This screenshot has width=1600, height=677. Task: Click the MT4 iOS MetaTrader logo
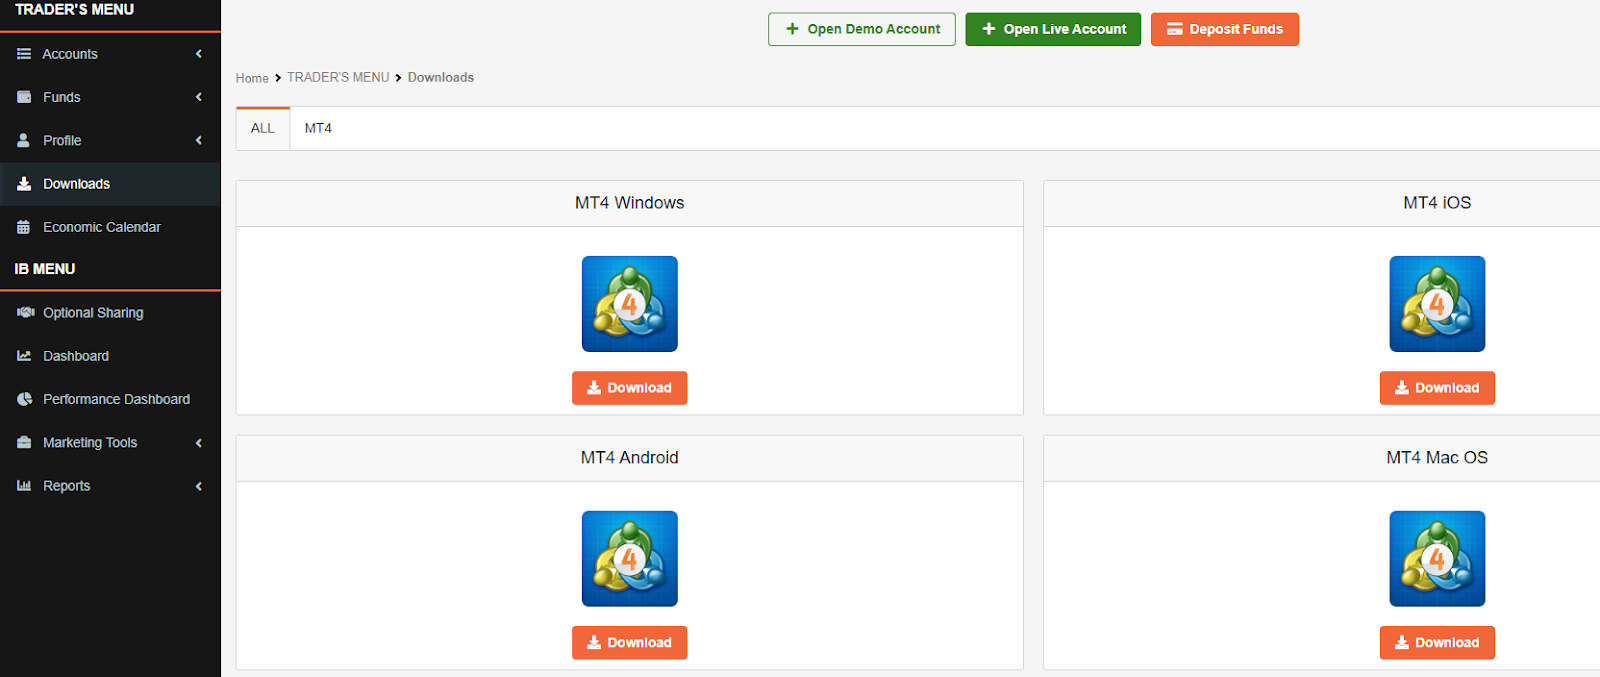tap(1437, 304)
